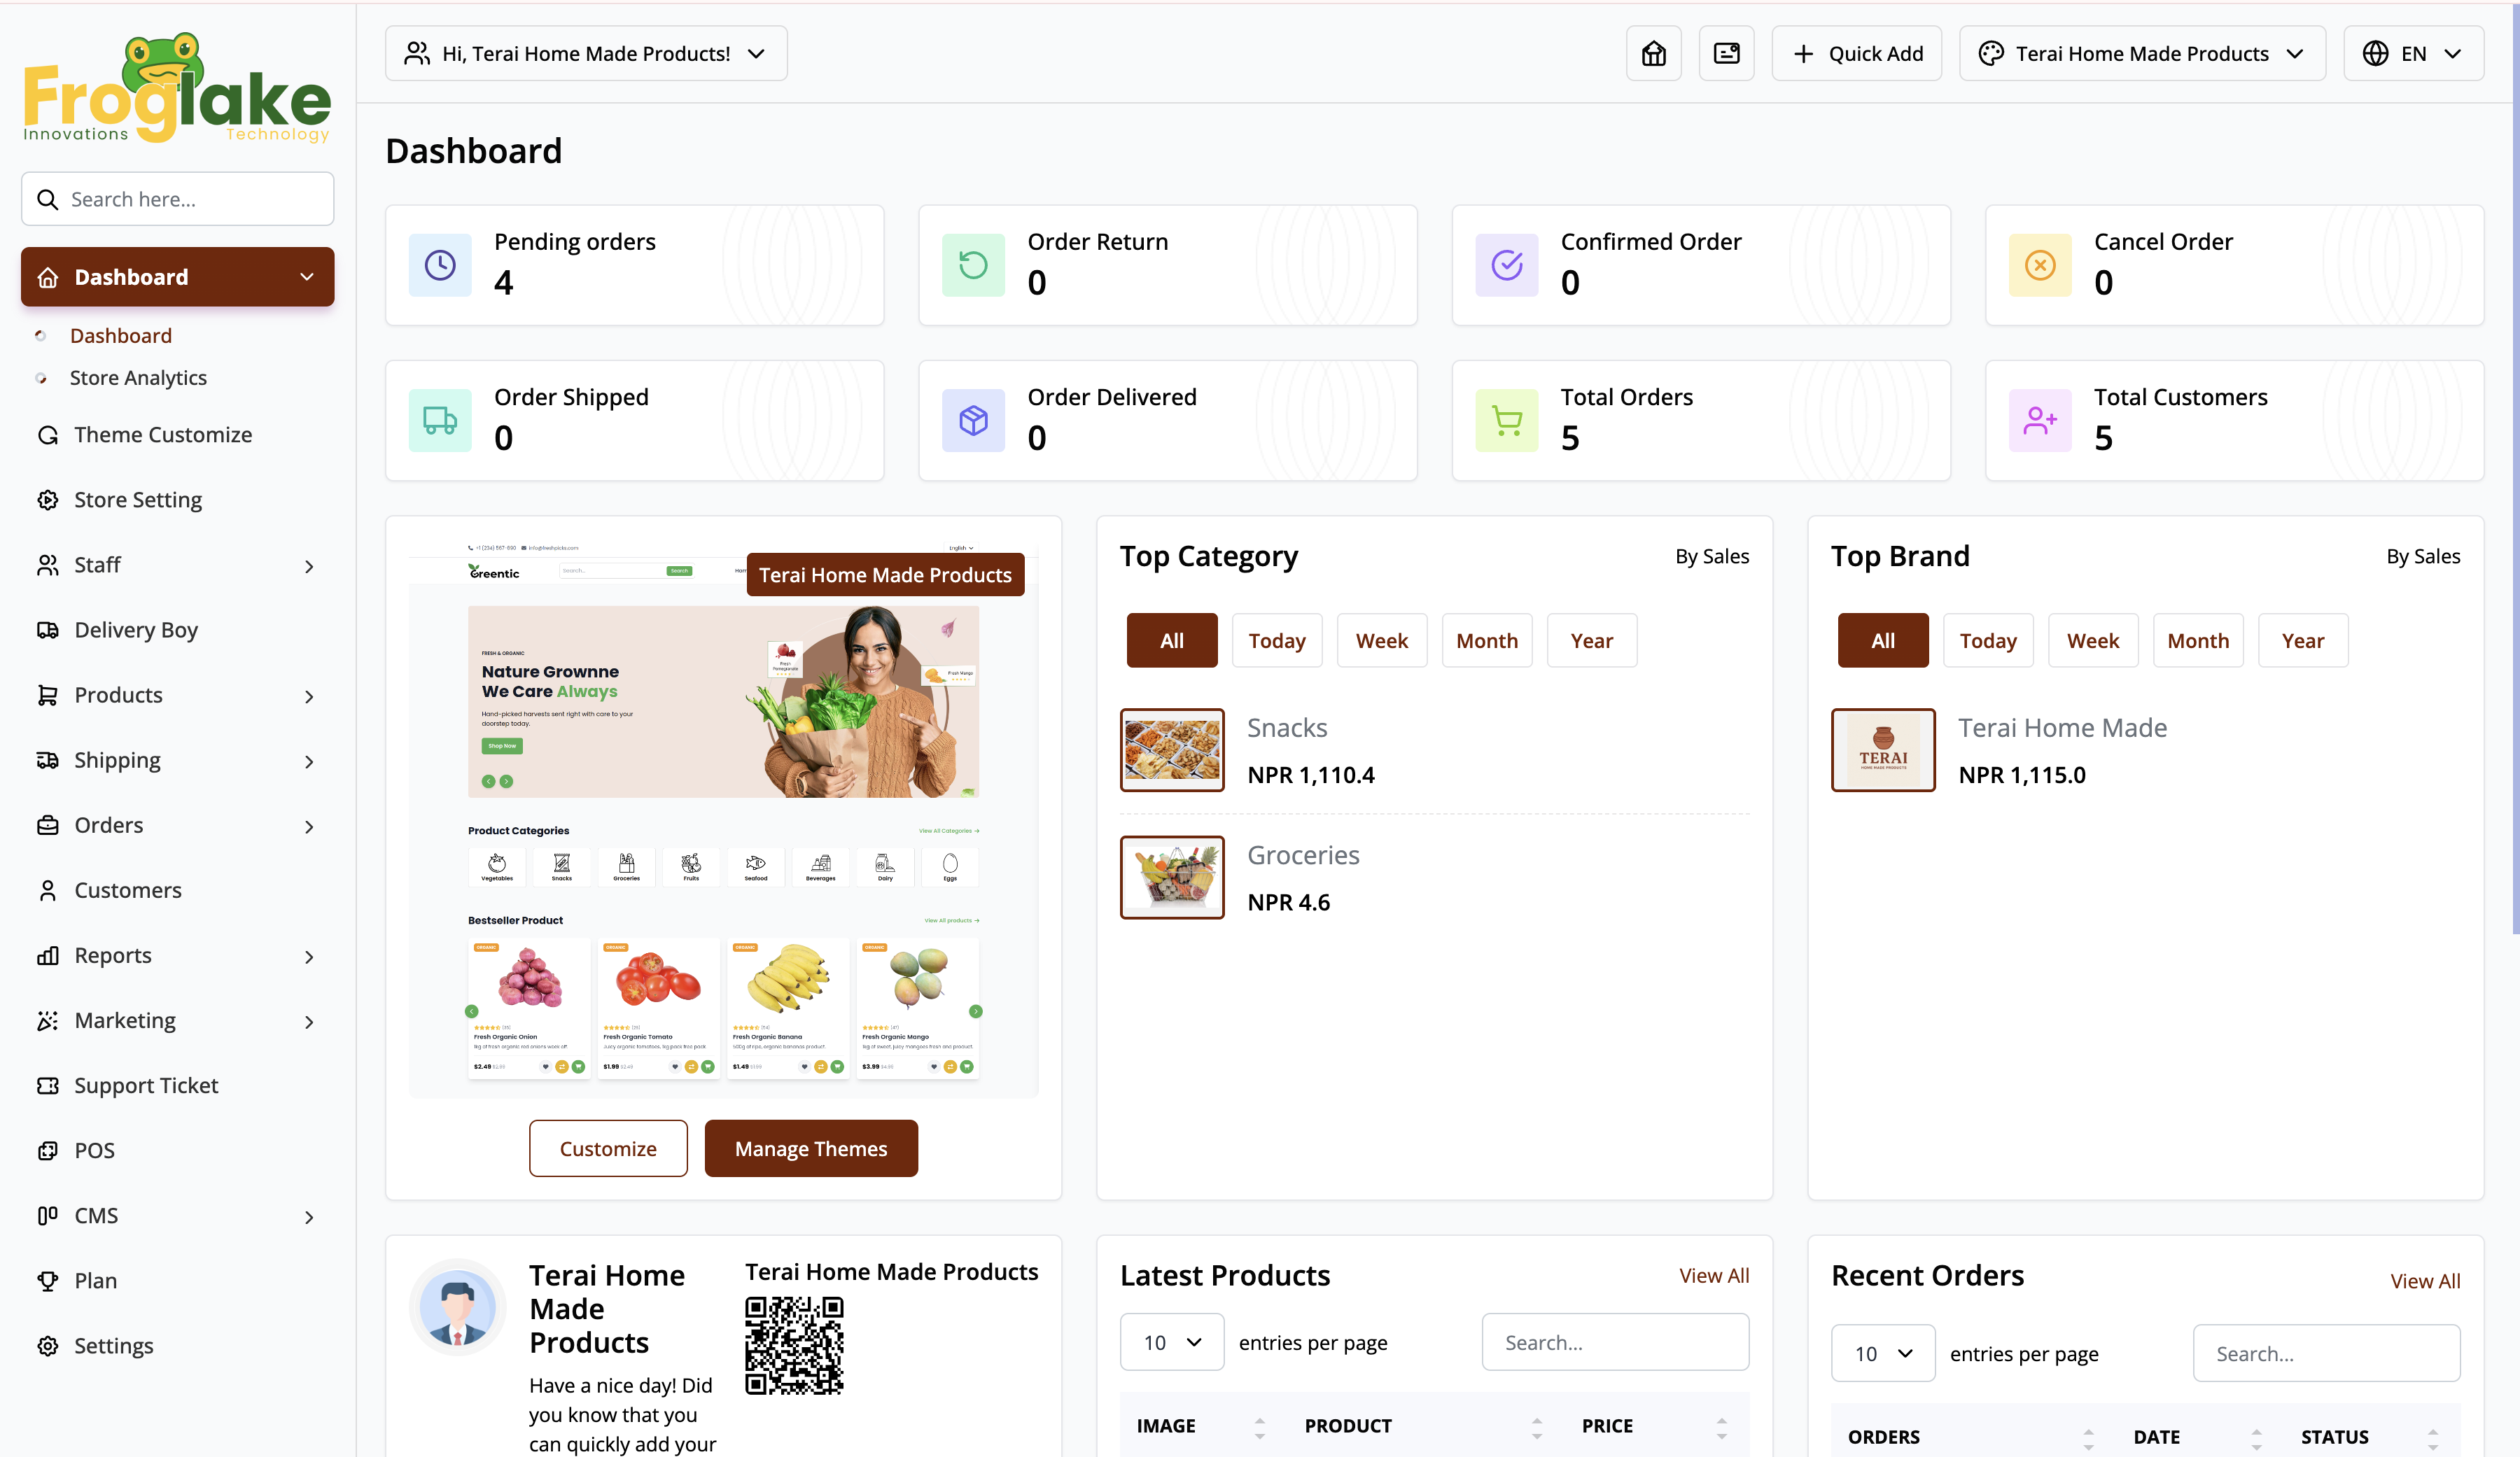Click the Pending orders clock icon
2520x1457 pixels.
440,265
